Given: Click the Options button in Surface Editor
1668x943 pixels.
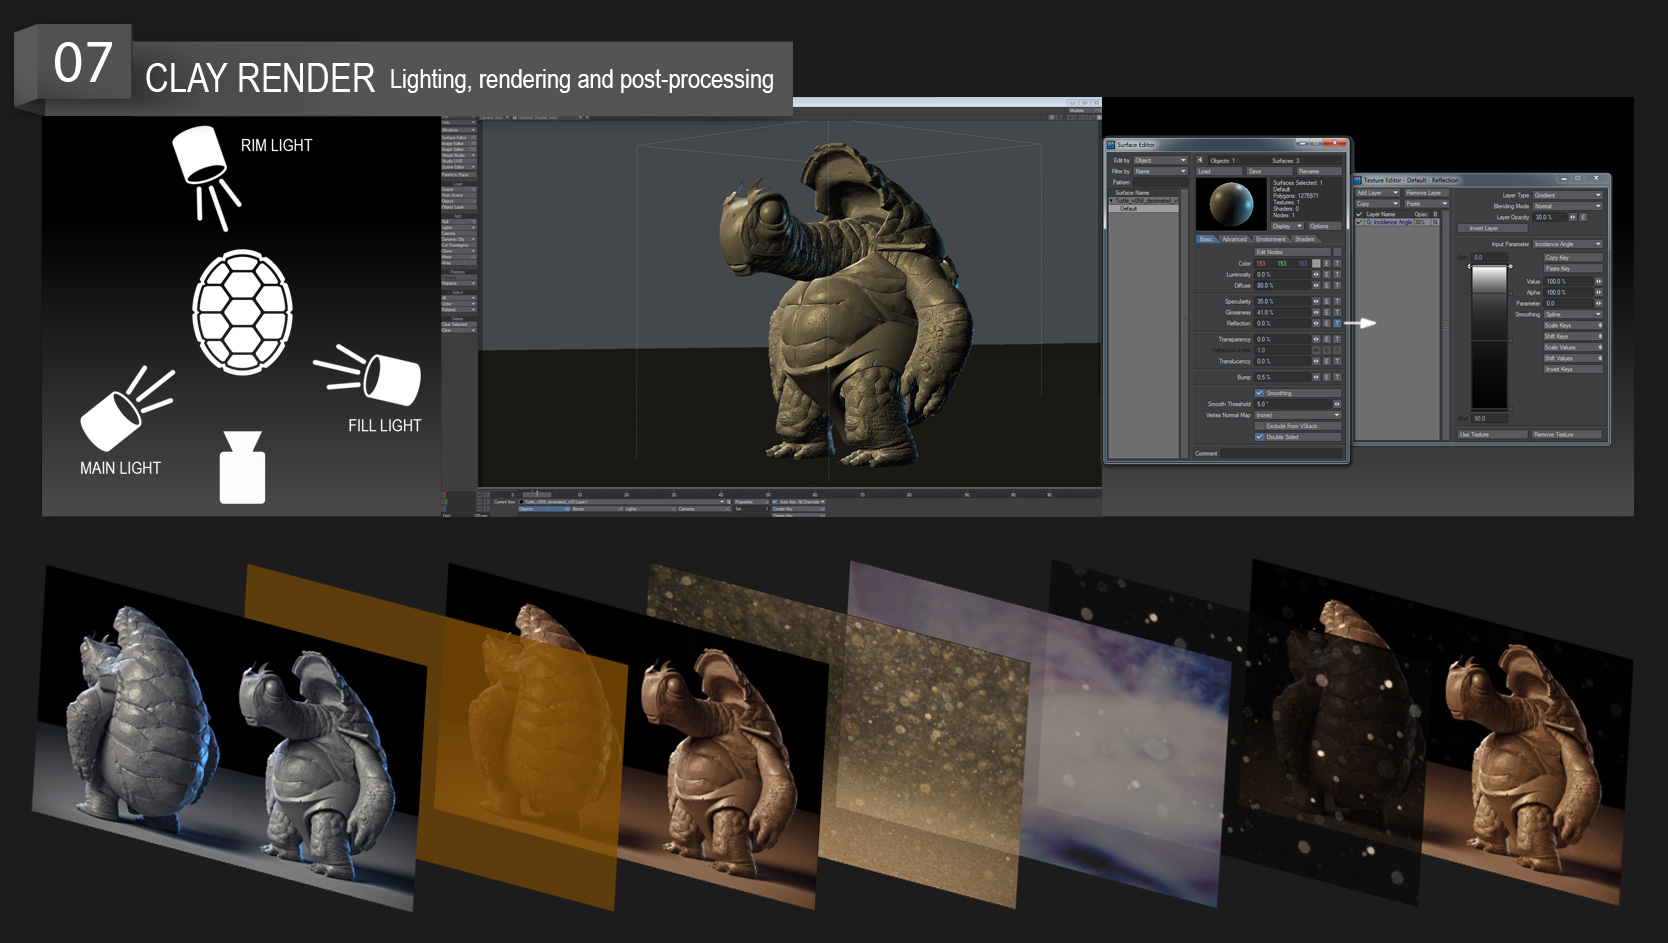Looking at the screenshot, I should 1324,226.
